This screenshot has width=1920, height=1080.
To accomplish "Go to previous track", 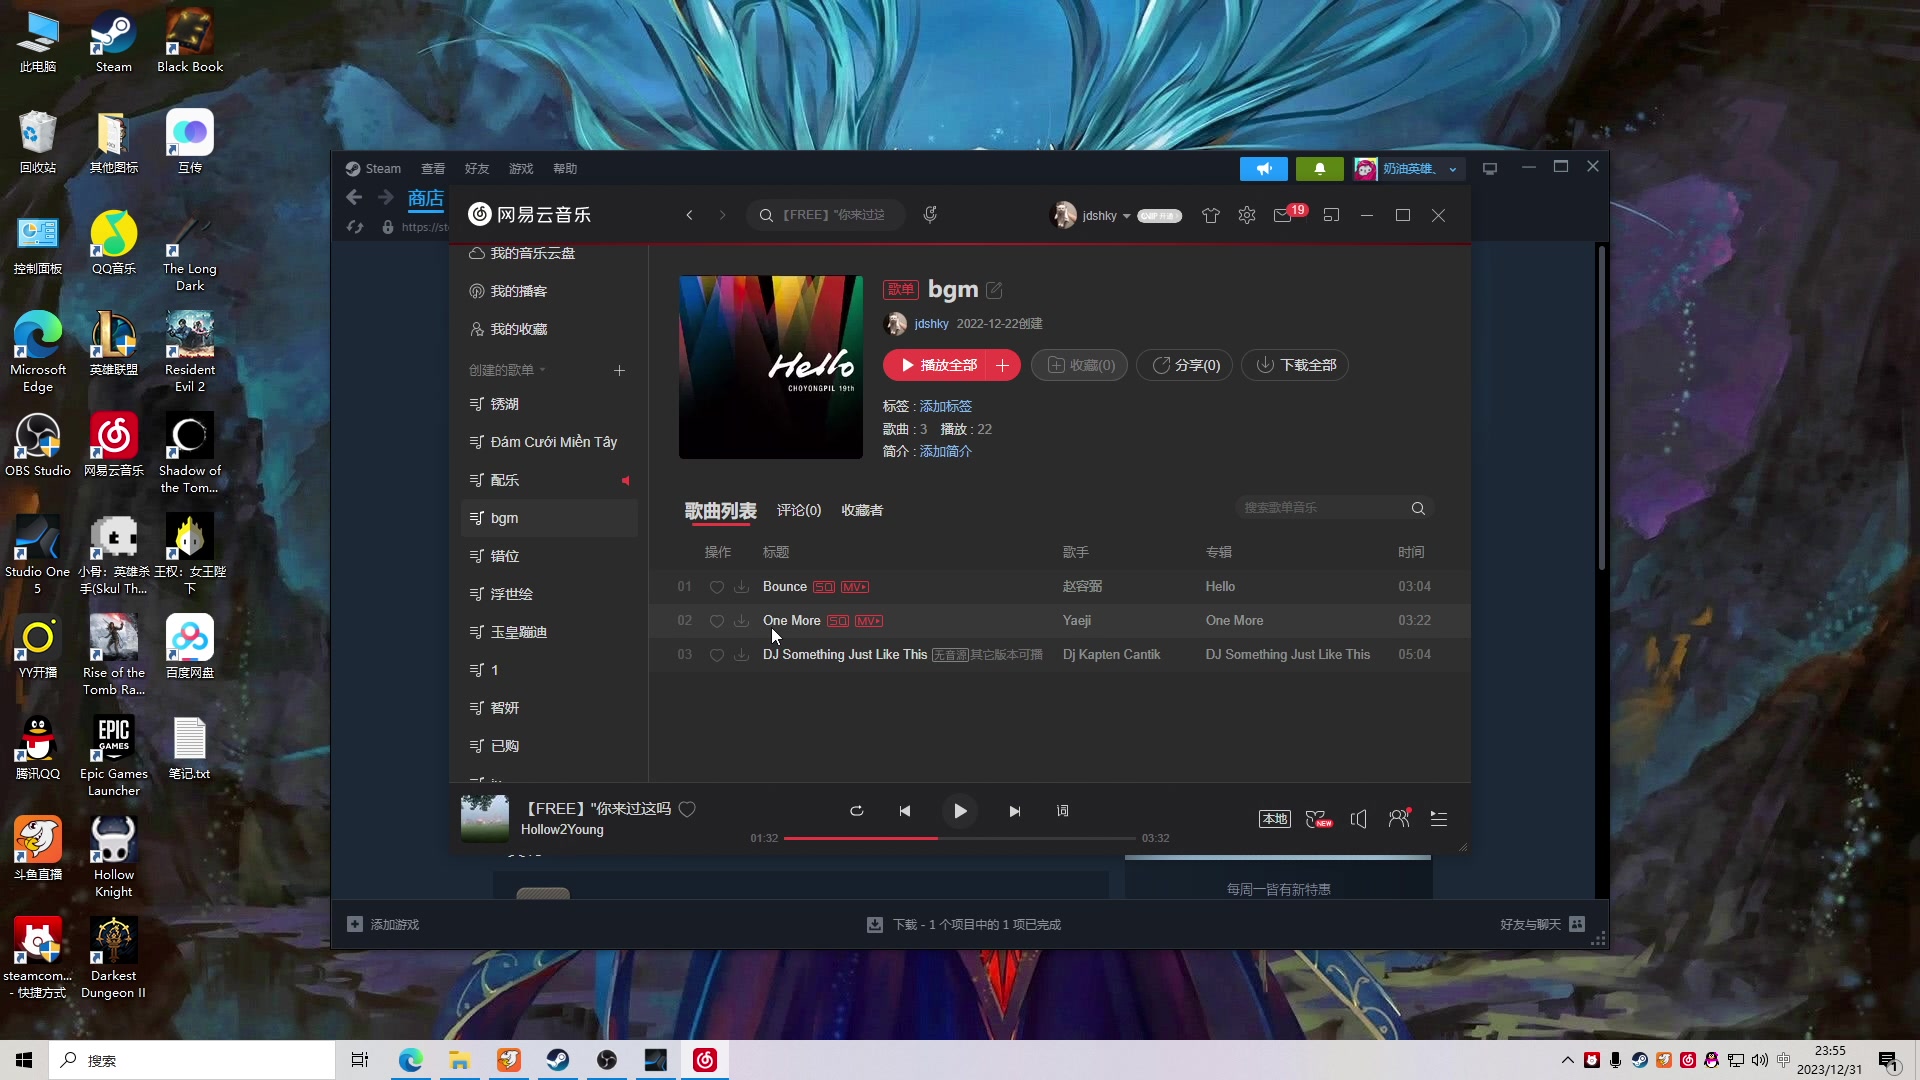I will pyautogui.click(x=905, y=811).
